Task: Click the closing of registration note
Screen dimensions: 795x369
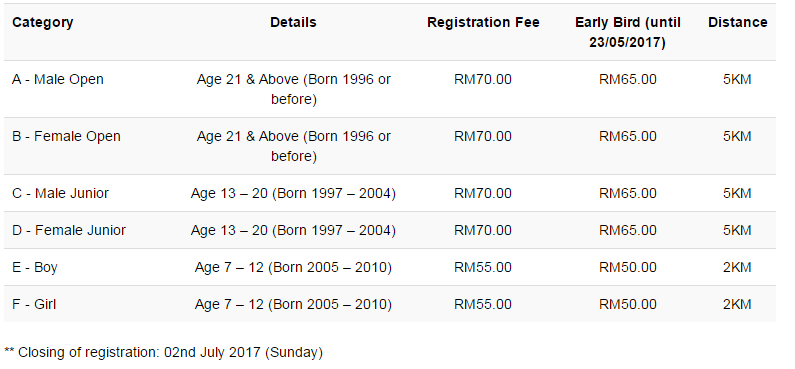Action: click(x=163, y=352)
